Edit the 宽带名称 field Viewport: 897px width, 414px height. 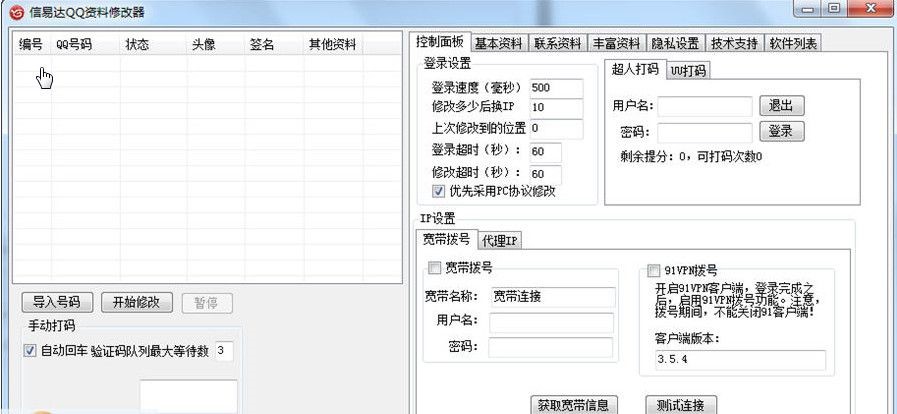pyautogui.click(x=553, y=297)
